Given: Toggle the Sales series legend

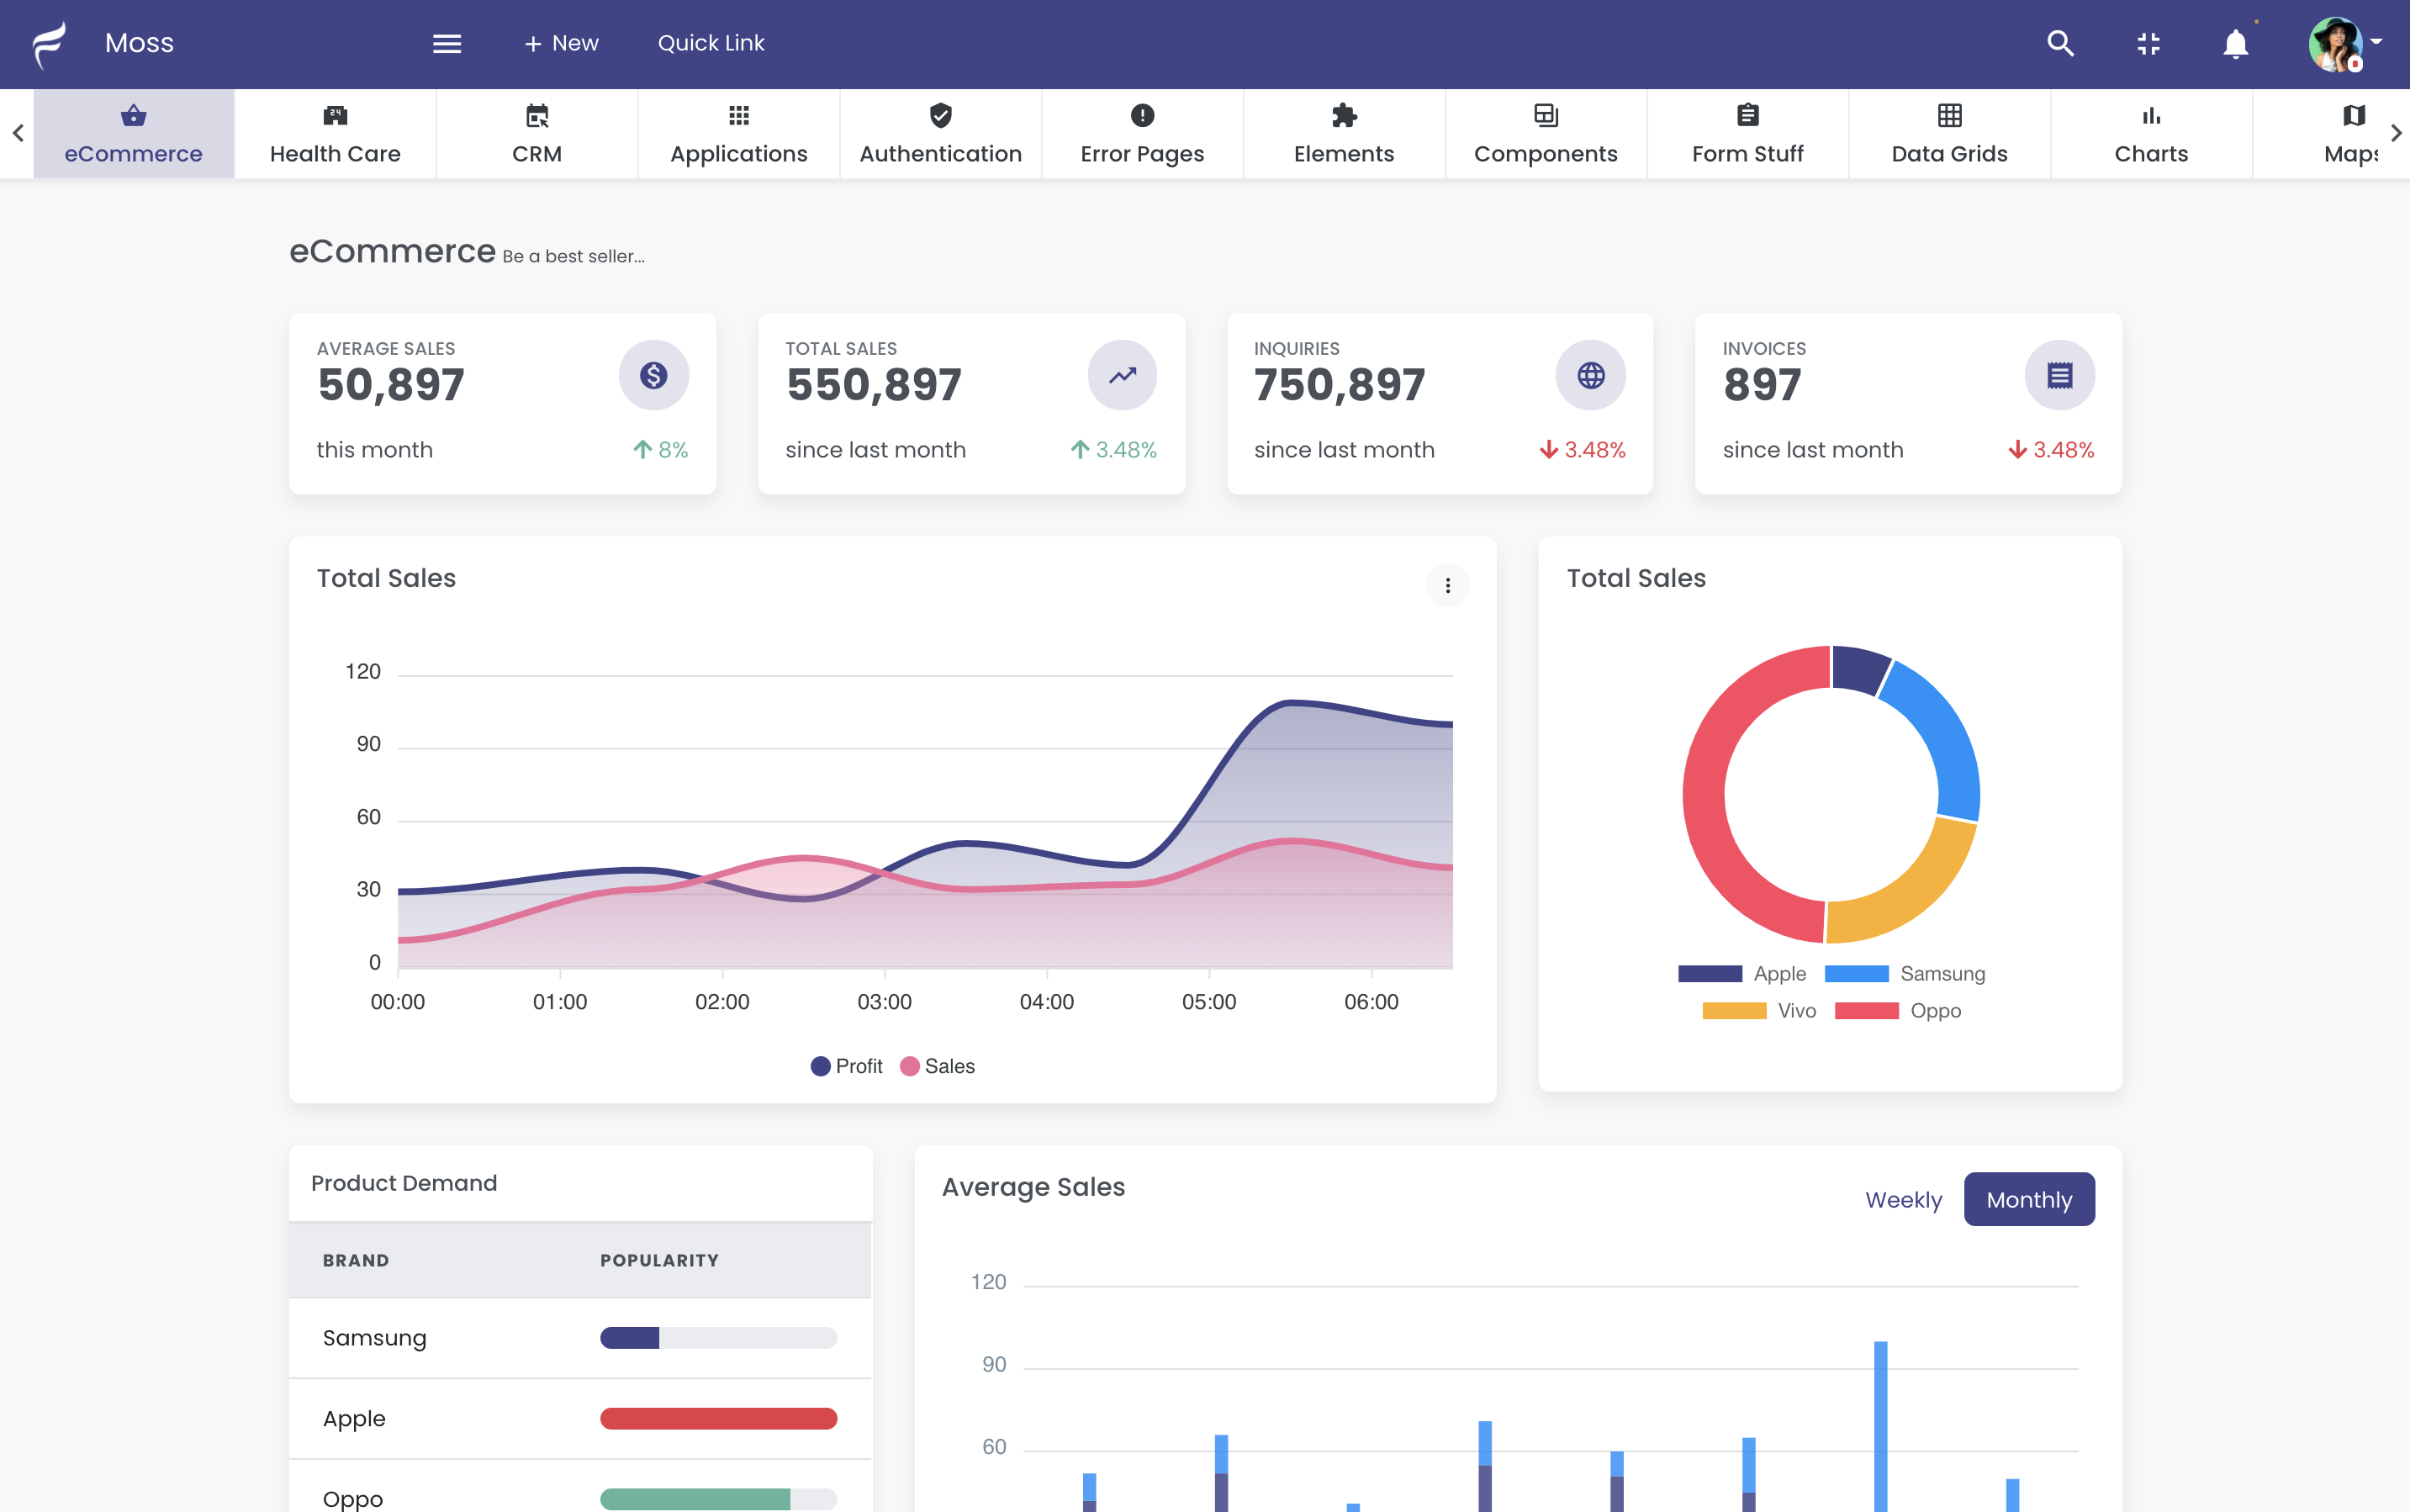Looking at the screenshot, I should click(937, 1066).
